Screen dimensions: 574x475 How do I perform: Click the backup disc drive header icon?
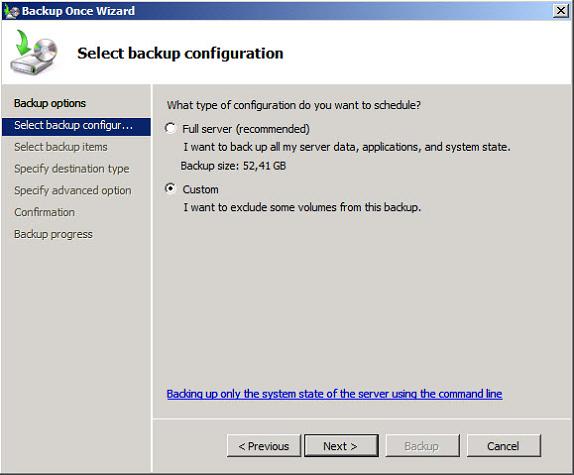click(x=34, y=52)
